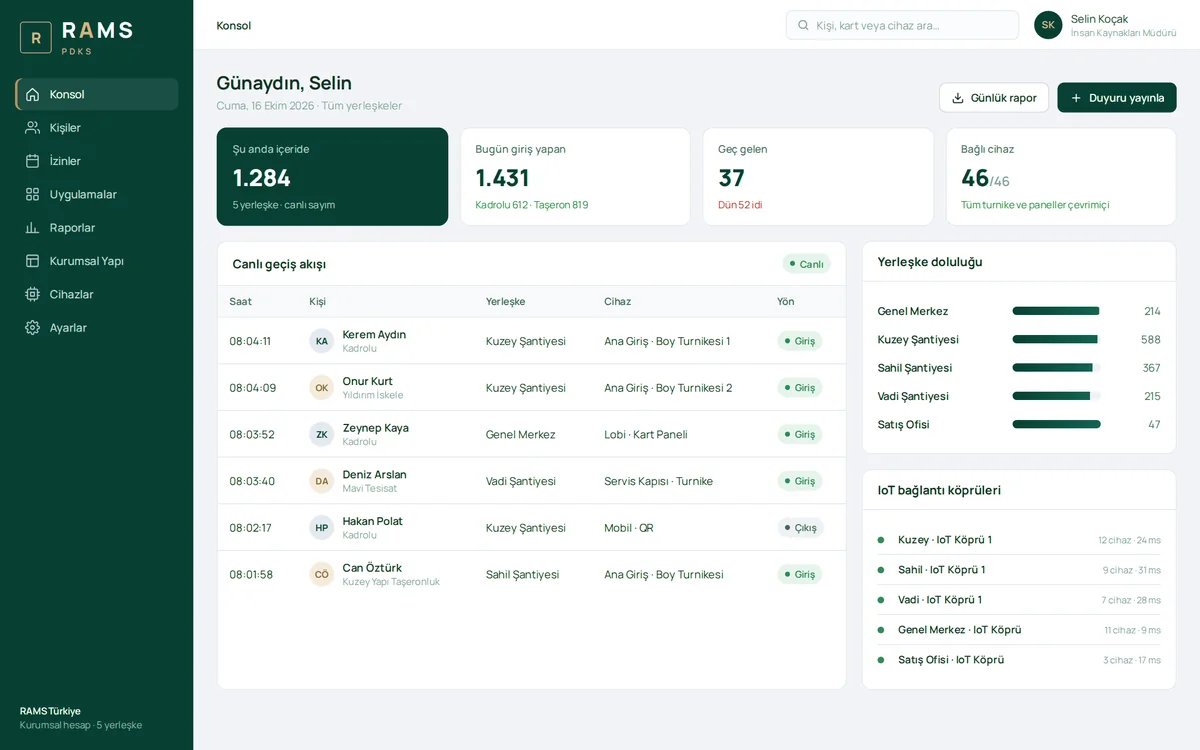Click Hakan Polat's HP avatar
This screenshot has width=1200, height=750.
(322, 528)
